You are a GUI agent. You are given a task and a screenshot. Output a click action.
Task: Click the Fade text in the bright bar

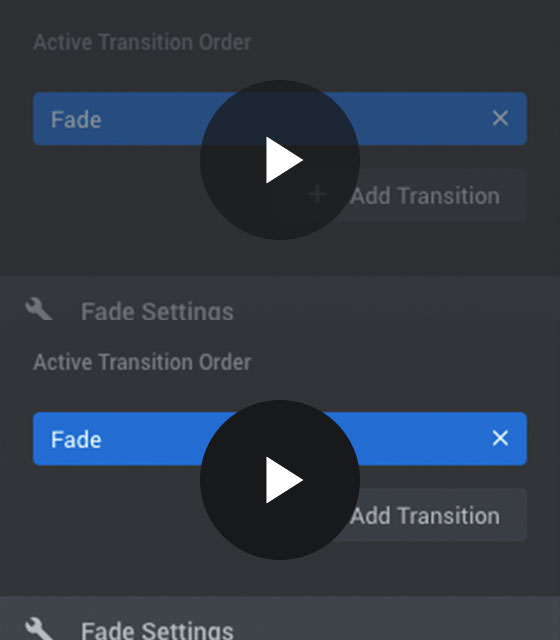(76, 440)
